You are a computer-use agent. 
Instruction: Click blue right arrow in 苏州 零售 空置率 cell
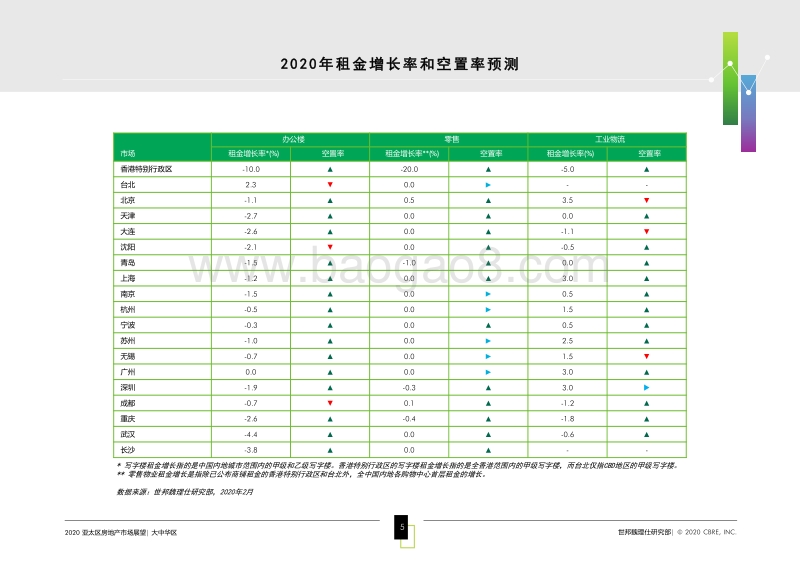click(x=488, y=341)
